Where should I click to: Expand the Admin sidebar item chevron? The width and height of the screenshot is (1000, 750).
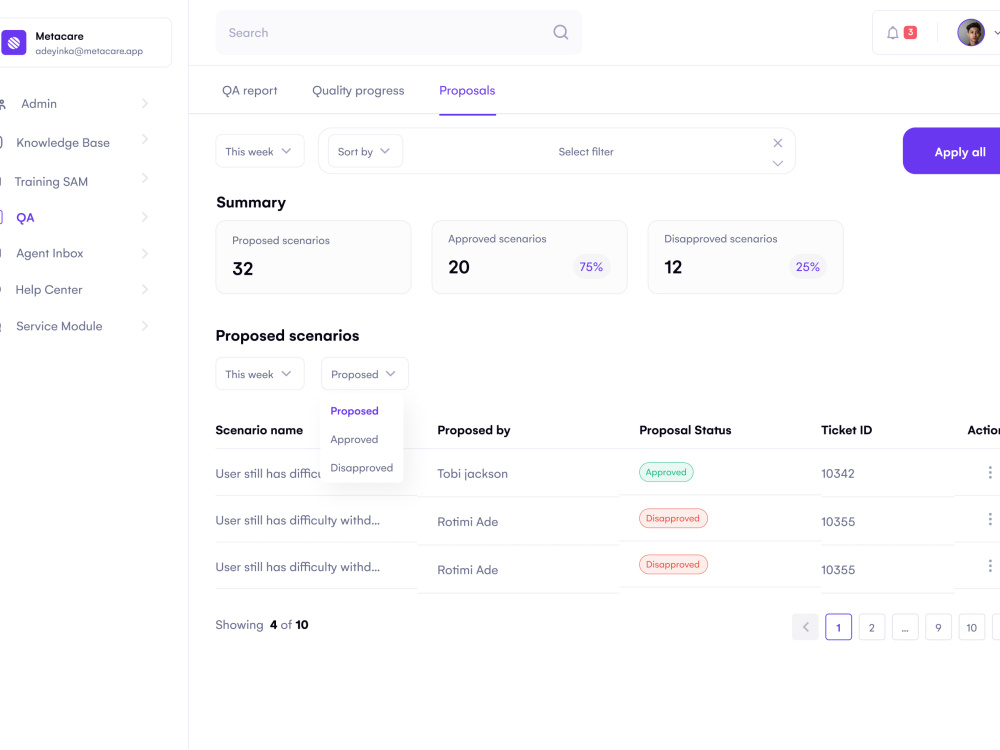(145, 103)
